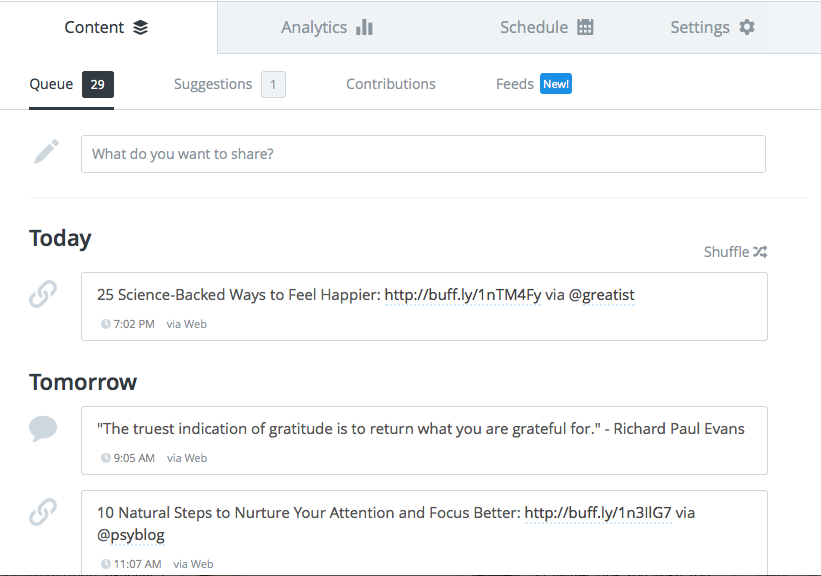This screenshot has width=821, height=576.
Task: Click the Shuffle icon next to Today
Action: (x=762, y=252)
